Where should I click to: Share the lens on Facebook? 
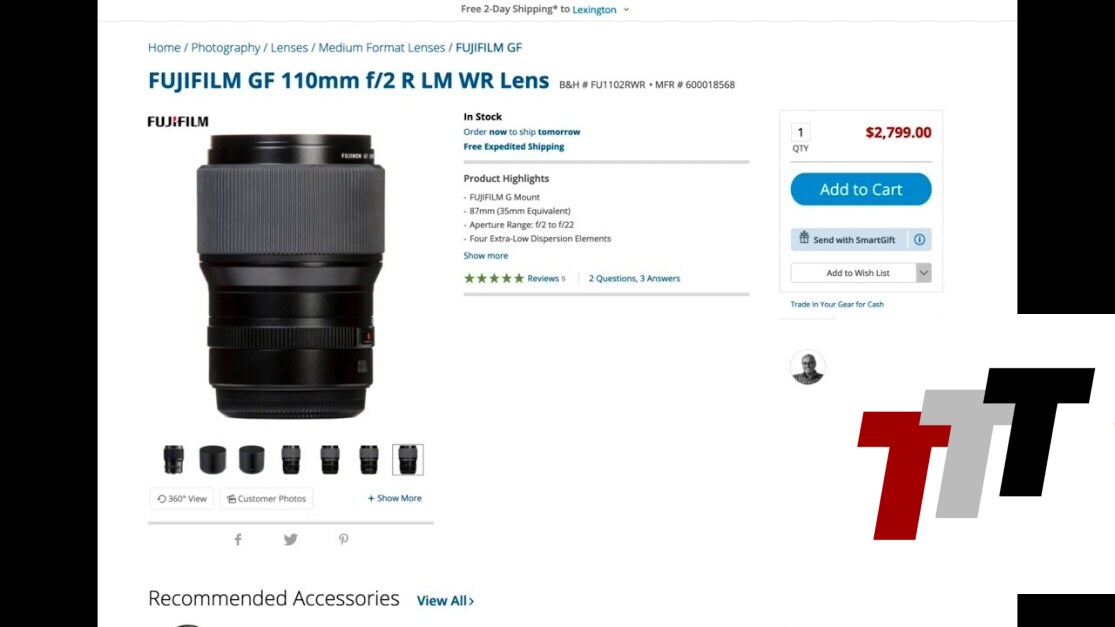[x=238, y=540]
